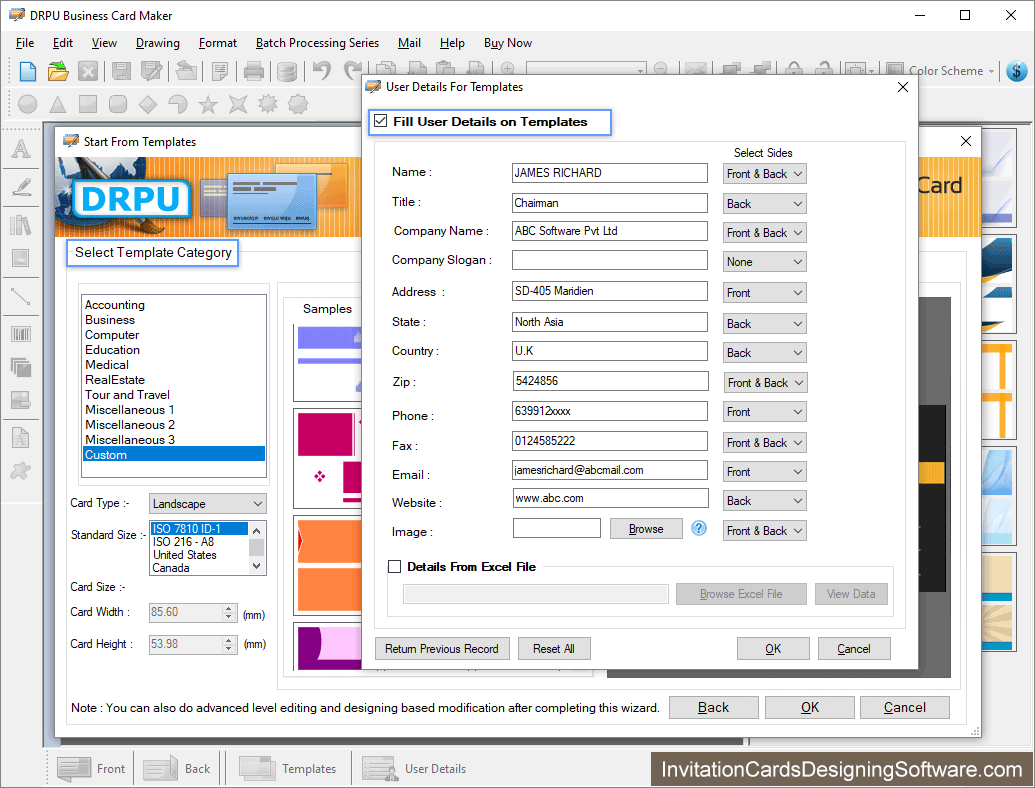Click the Save disk toolbar icon
This screenshot has height=788, width=1035.
121,71
